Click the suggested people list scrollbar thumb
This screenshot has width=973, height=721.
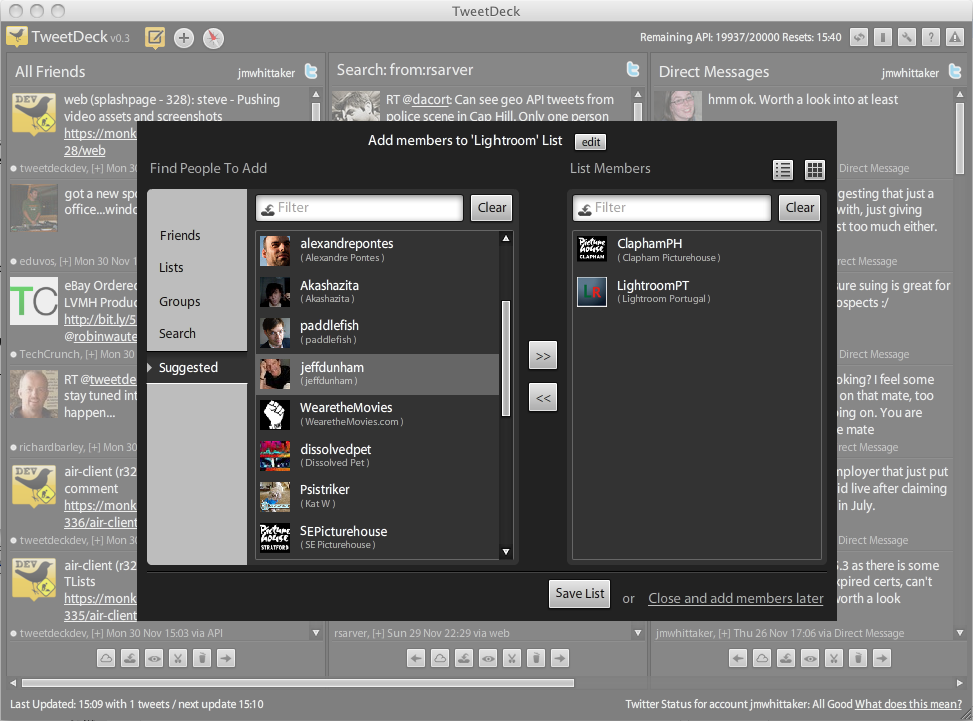506,359
